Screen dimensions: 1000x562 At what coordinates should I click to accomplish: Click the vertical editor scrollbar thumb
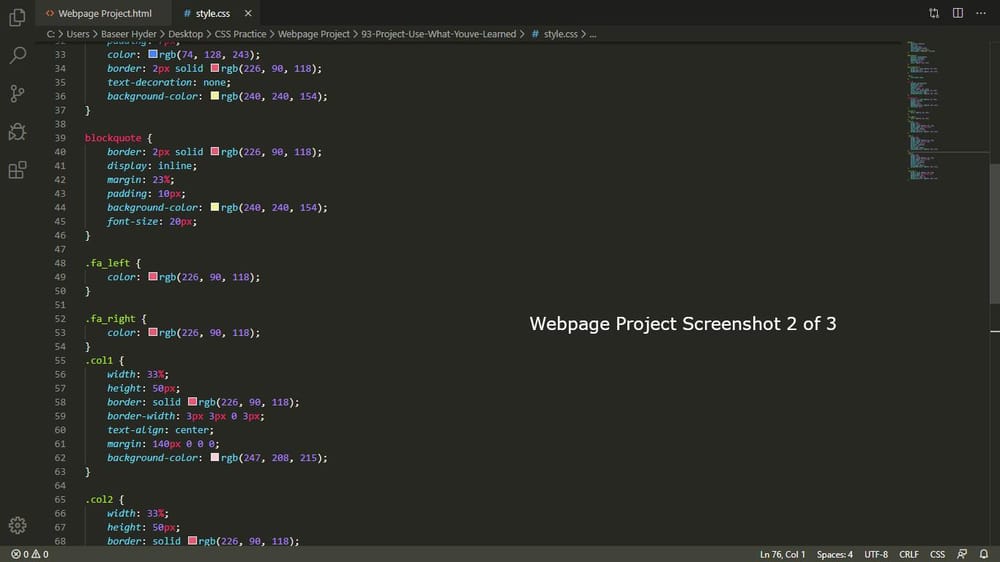coord(995,233)
